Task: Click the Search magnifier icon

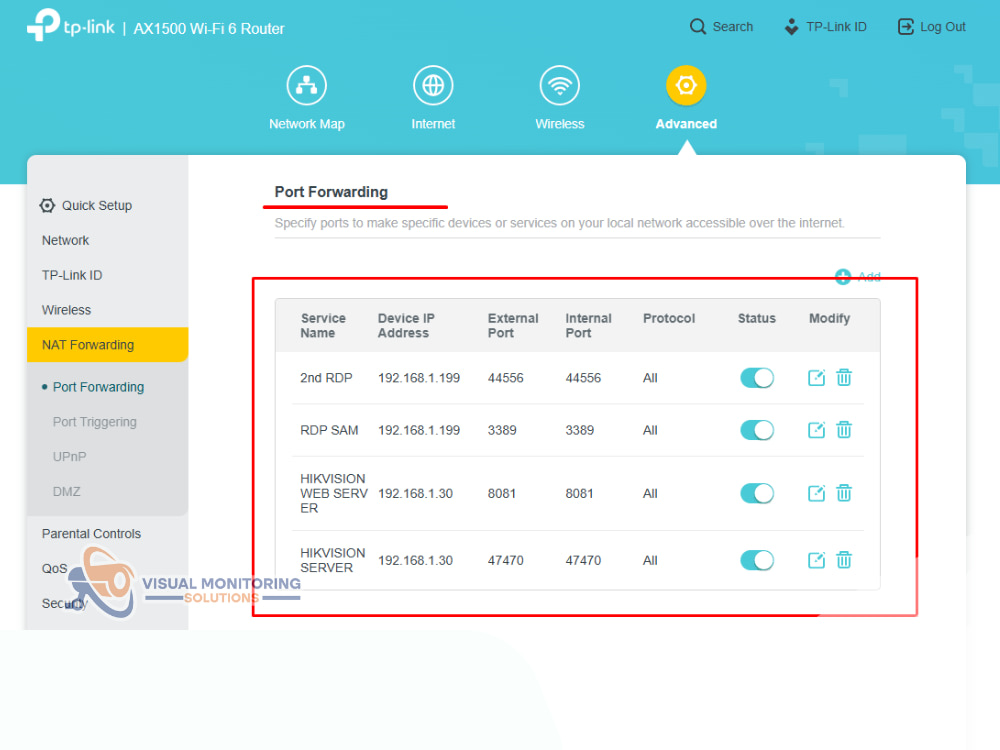Action: pyautogui.click(x=698, y=27)
